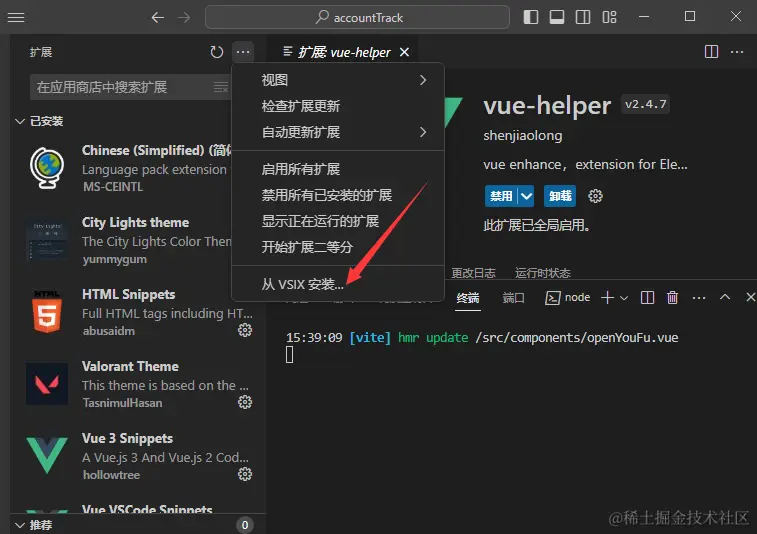The height and width of the screenshot is (534, 757).
Task: Open Valorant Theme extension entry
Action: coord(138,384)
